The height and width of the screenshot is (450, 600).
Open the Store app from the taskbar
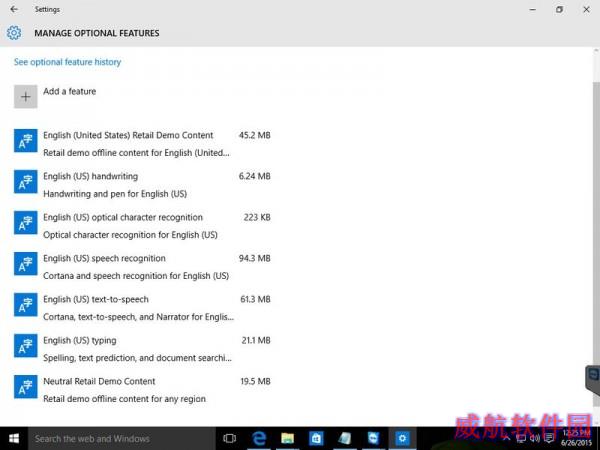(316, 439)
